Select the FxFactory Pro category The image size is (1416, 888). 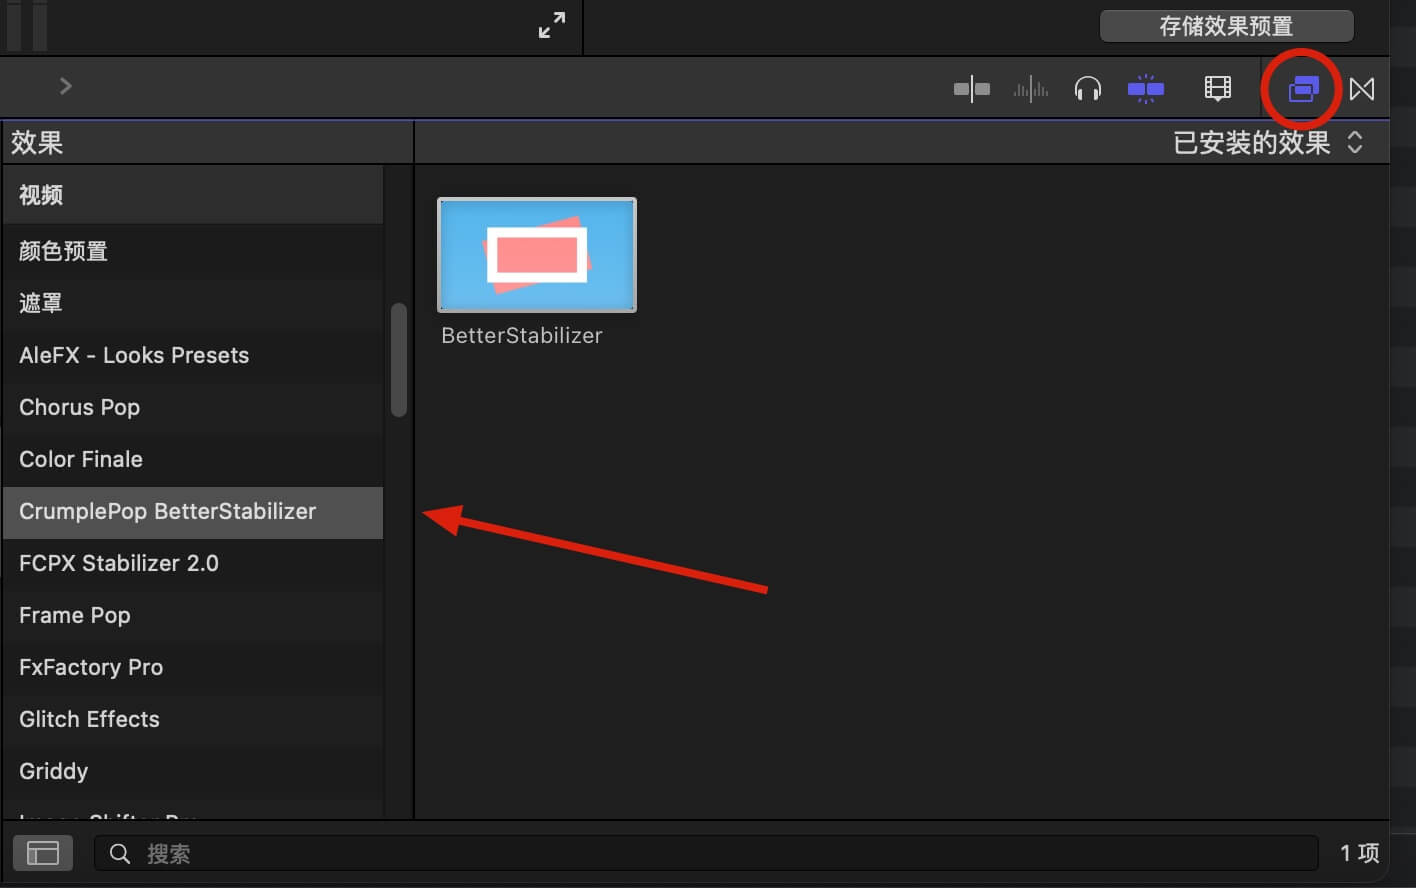193,667
